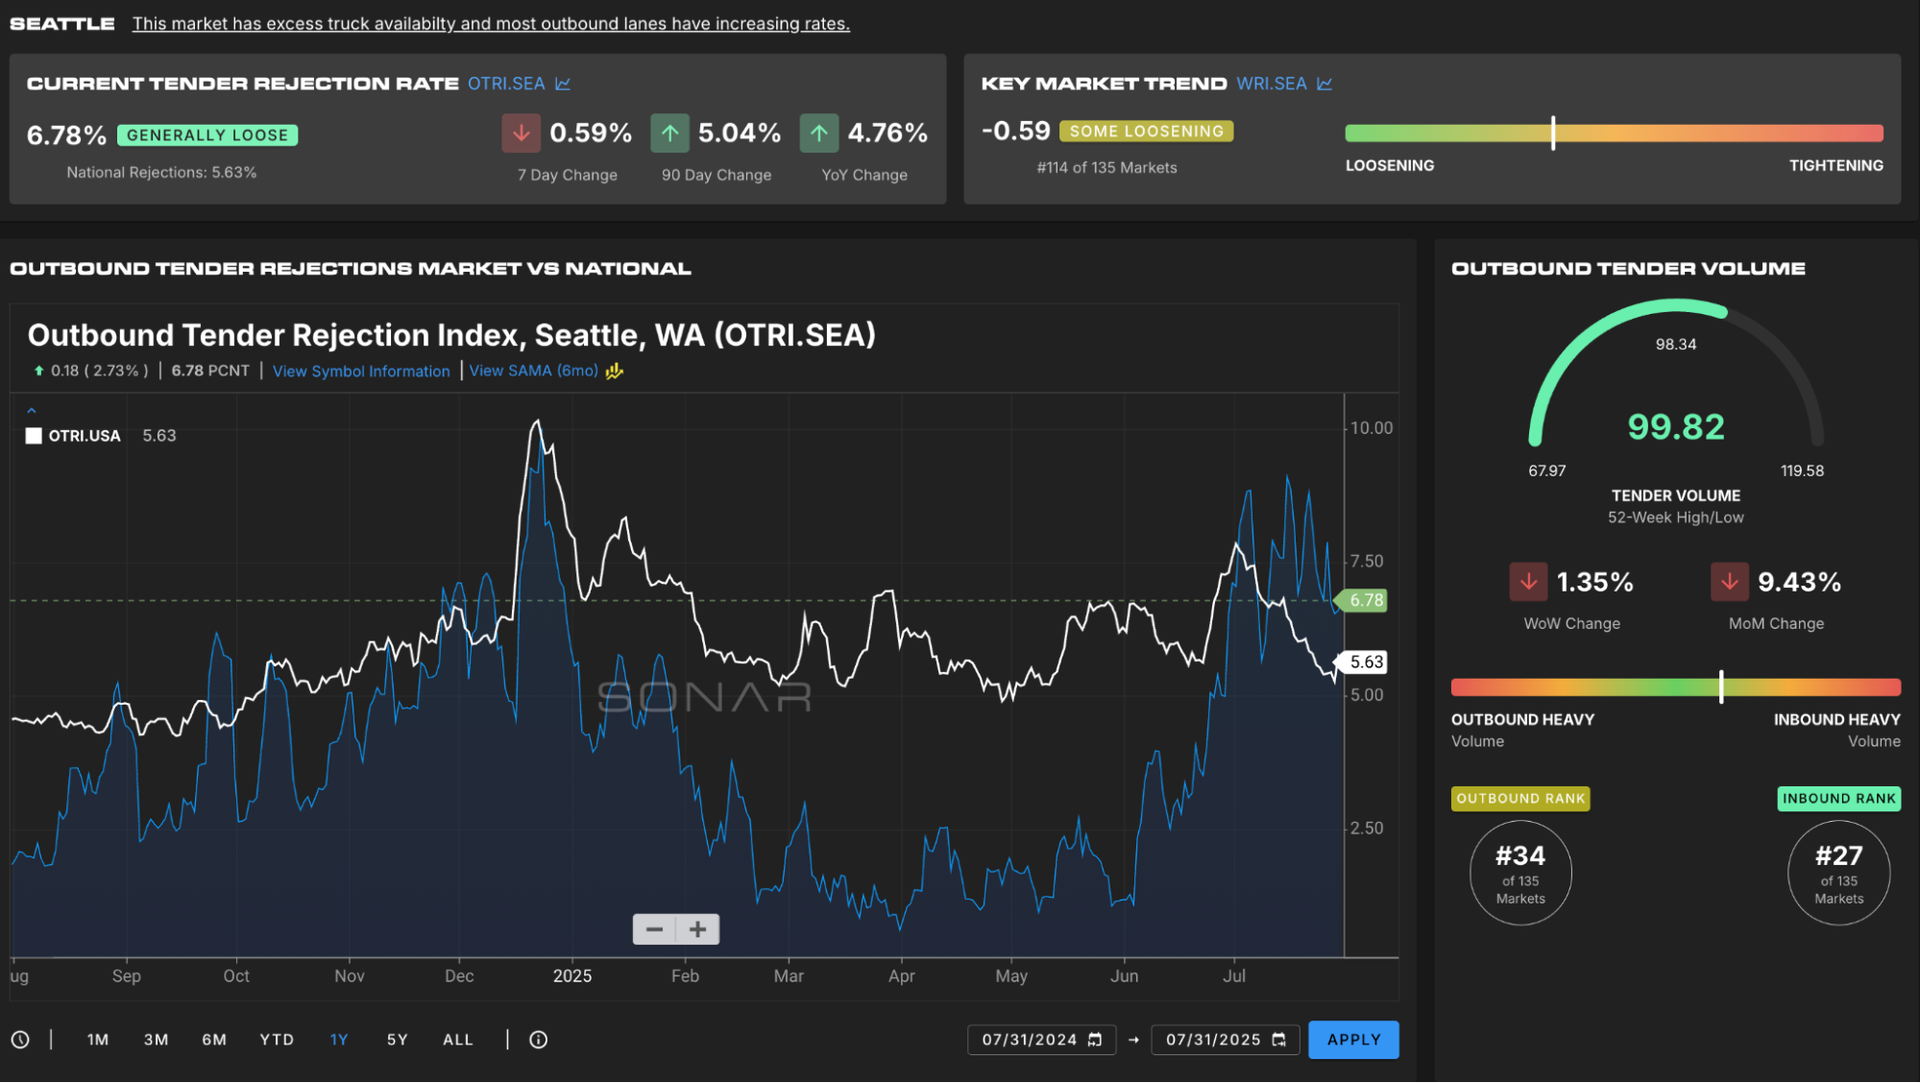
Task: Open the chart info circle icon
Action: (x=538, y=1040)
